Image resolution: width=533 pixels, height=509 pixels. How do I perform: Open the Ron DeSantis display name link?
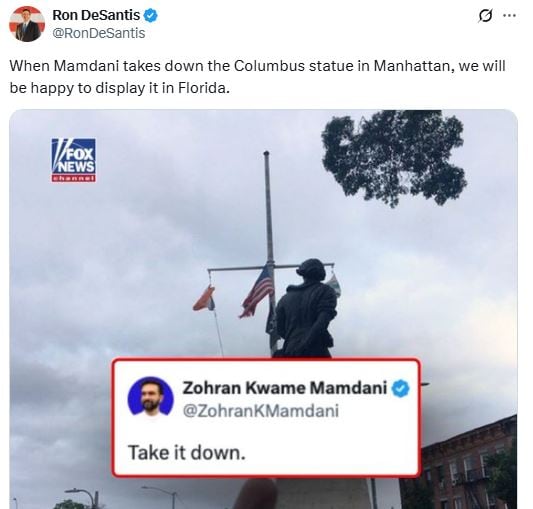96,15
